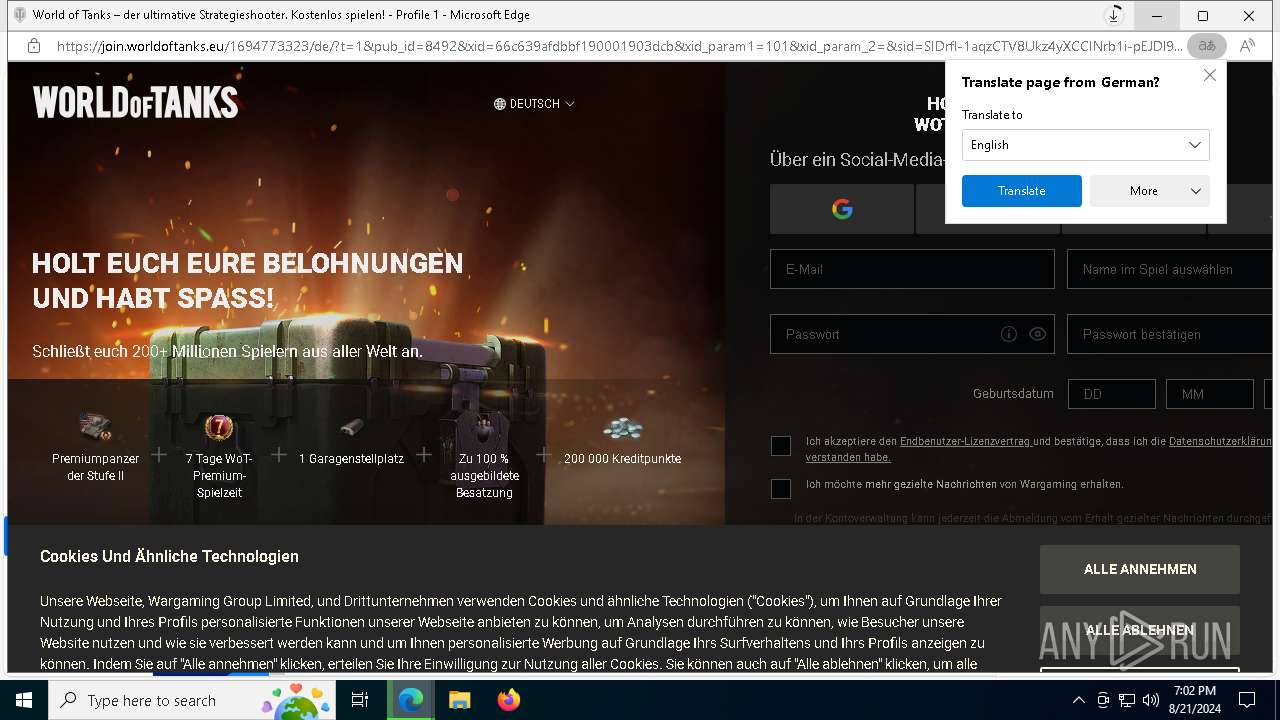The width and height of the screenshot is (1280, 720).
Task: Toggle password visibility eye icon
Action: click(1037, 334)
